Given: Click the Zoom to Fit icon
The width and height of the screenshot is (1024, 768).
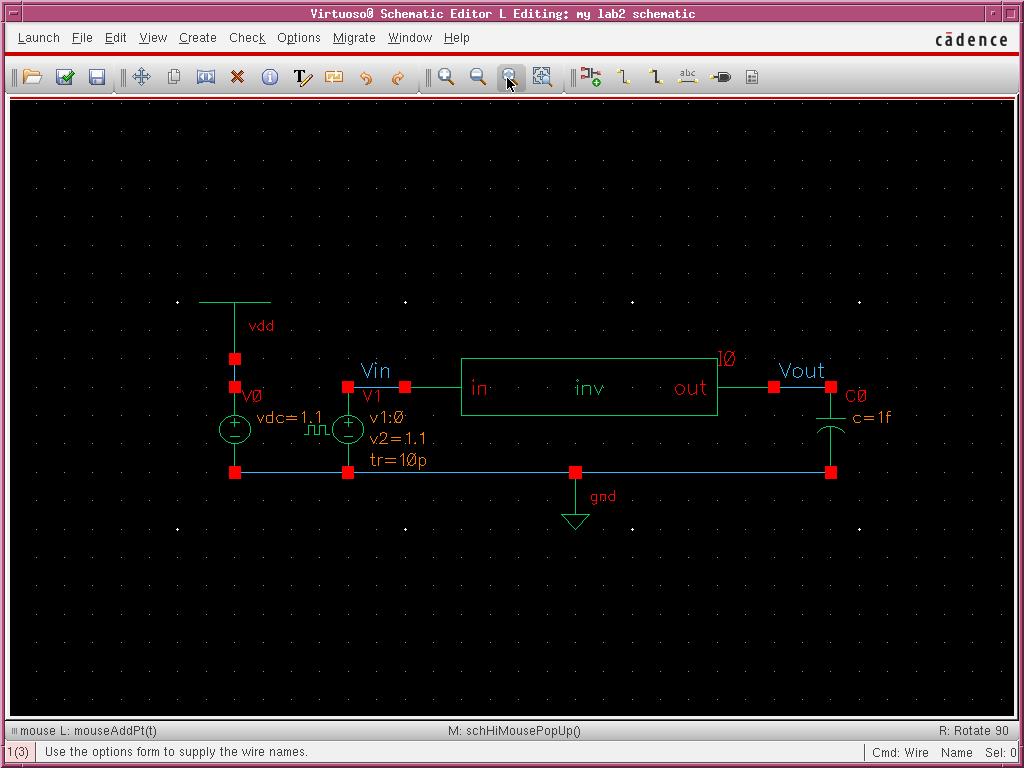Looking at the screenshot, I should (510, 77).
